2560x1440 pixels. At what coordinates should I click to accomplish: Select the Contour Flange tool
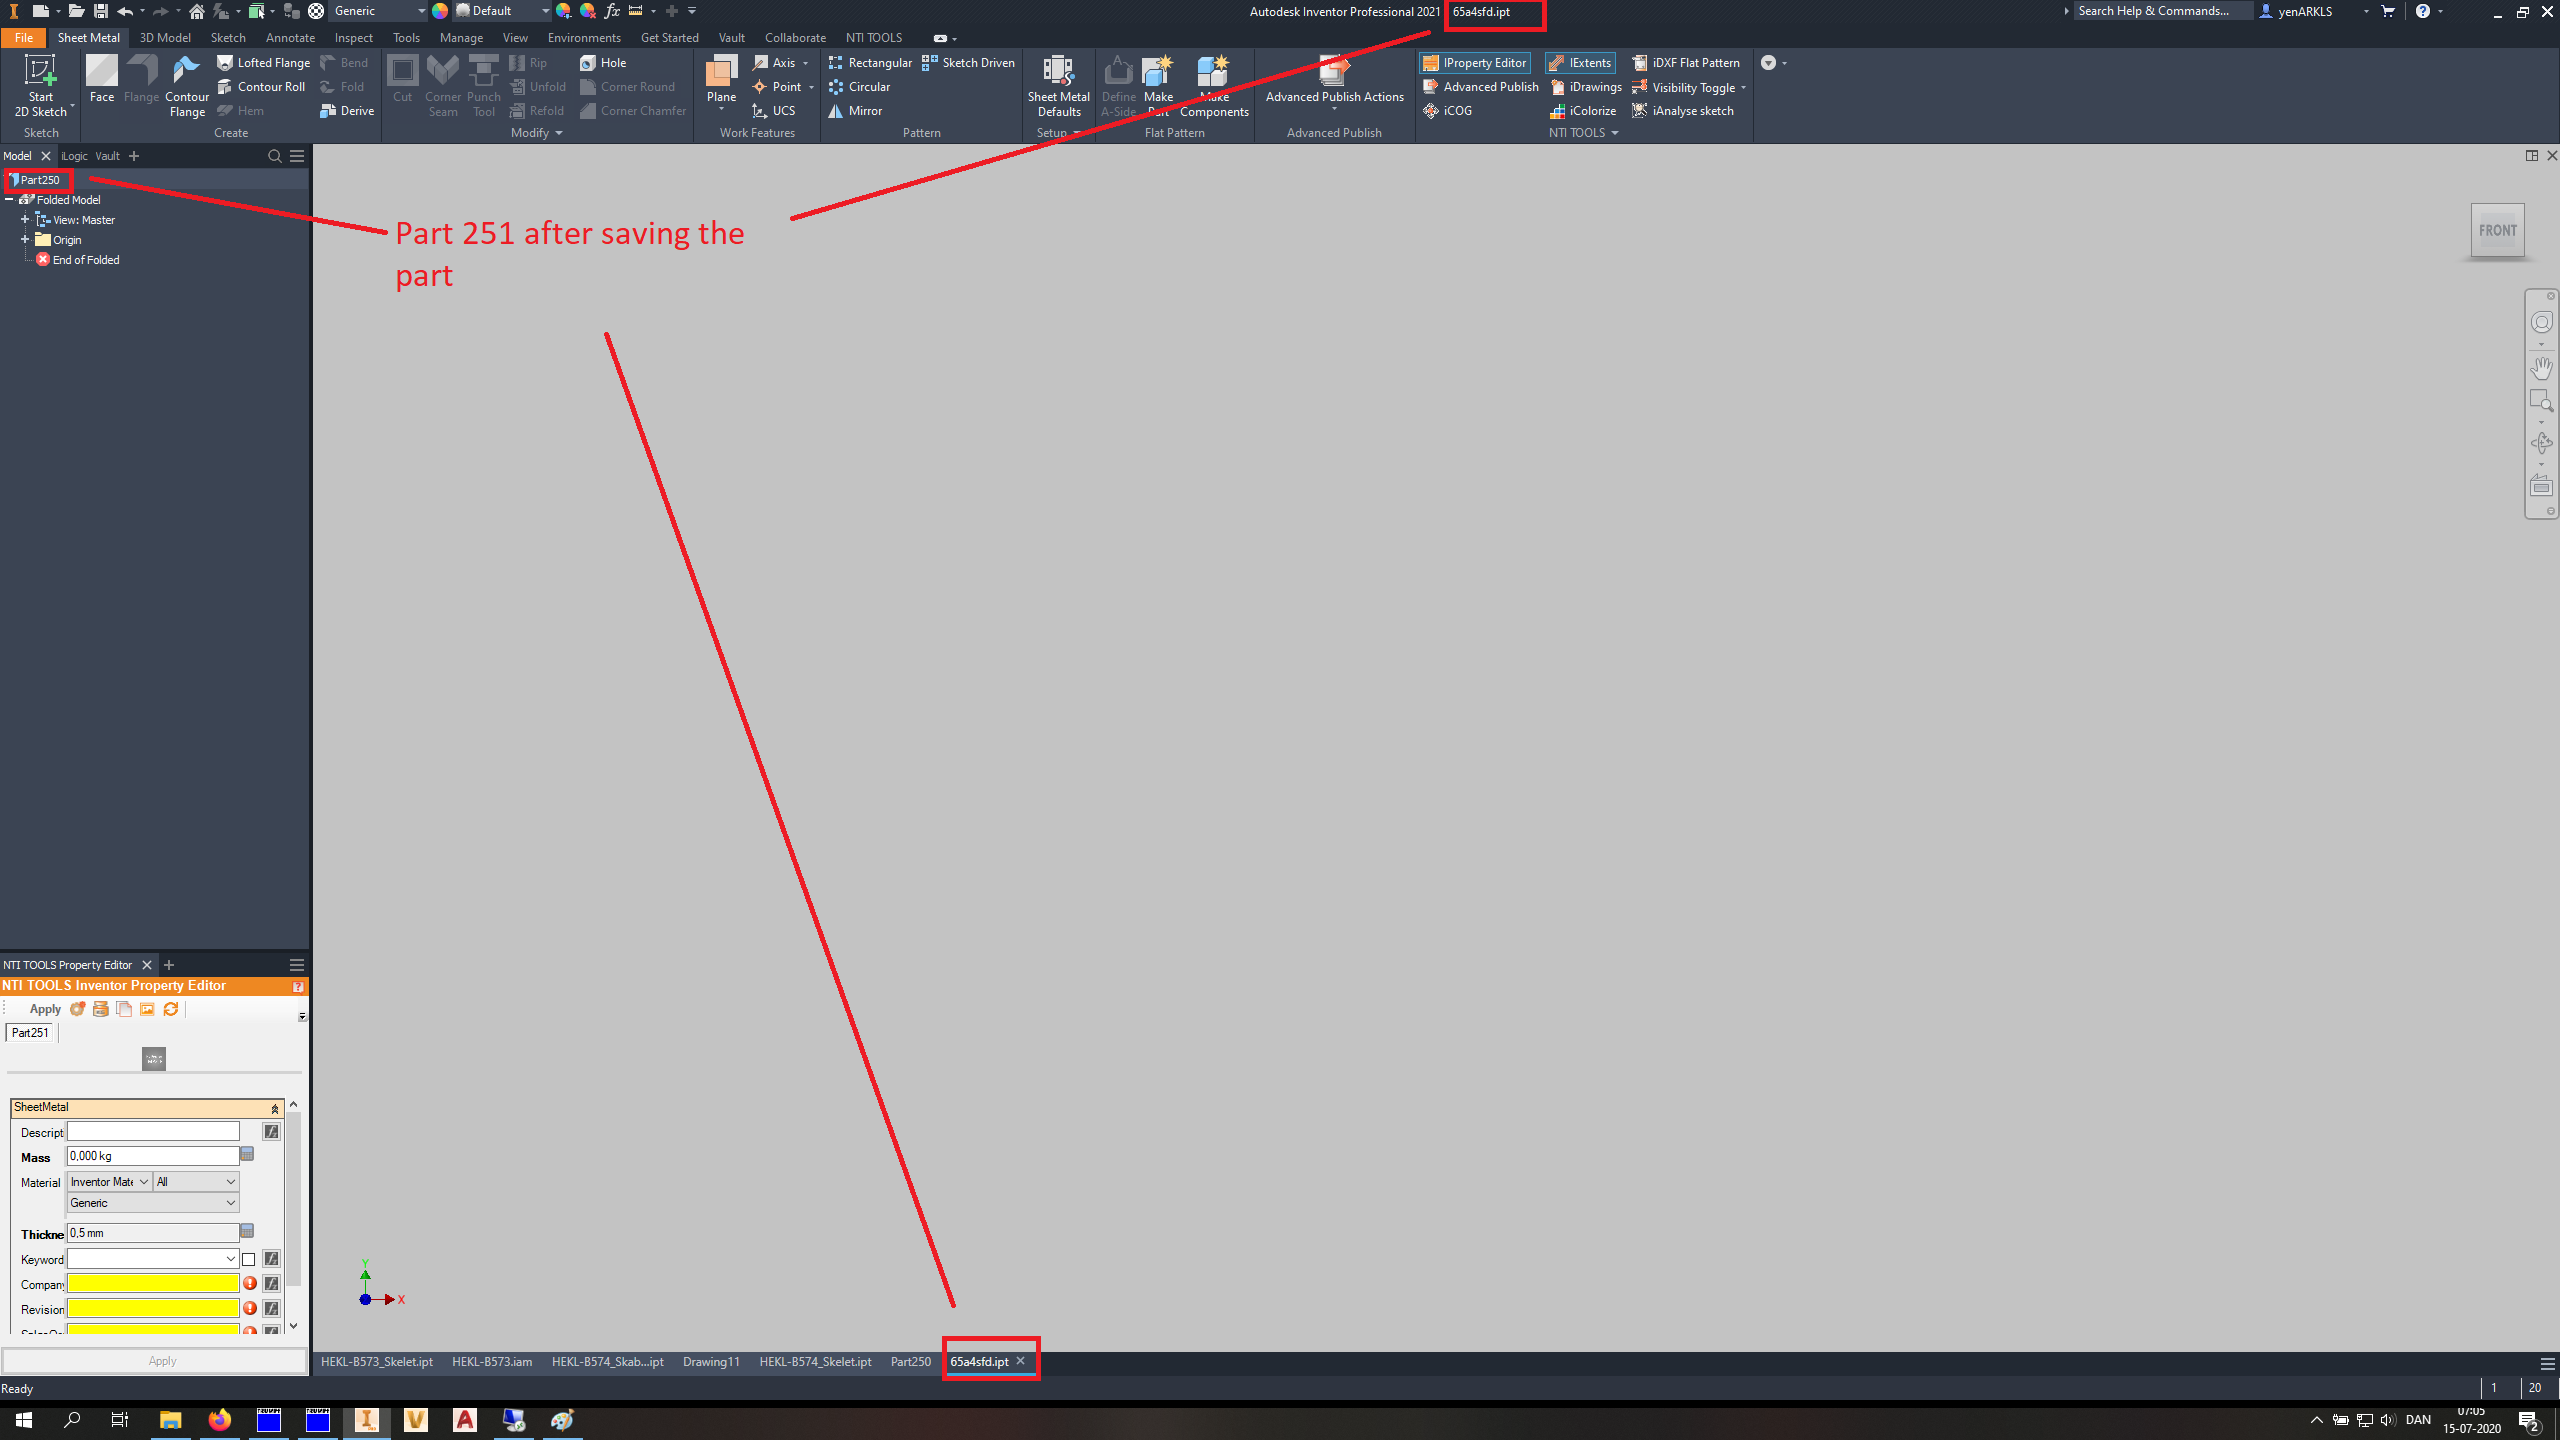[186, 84]
